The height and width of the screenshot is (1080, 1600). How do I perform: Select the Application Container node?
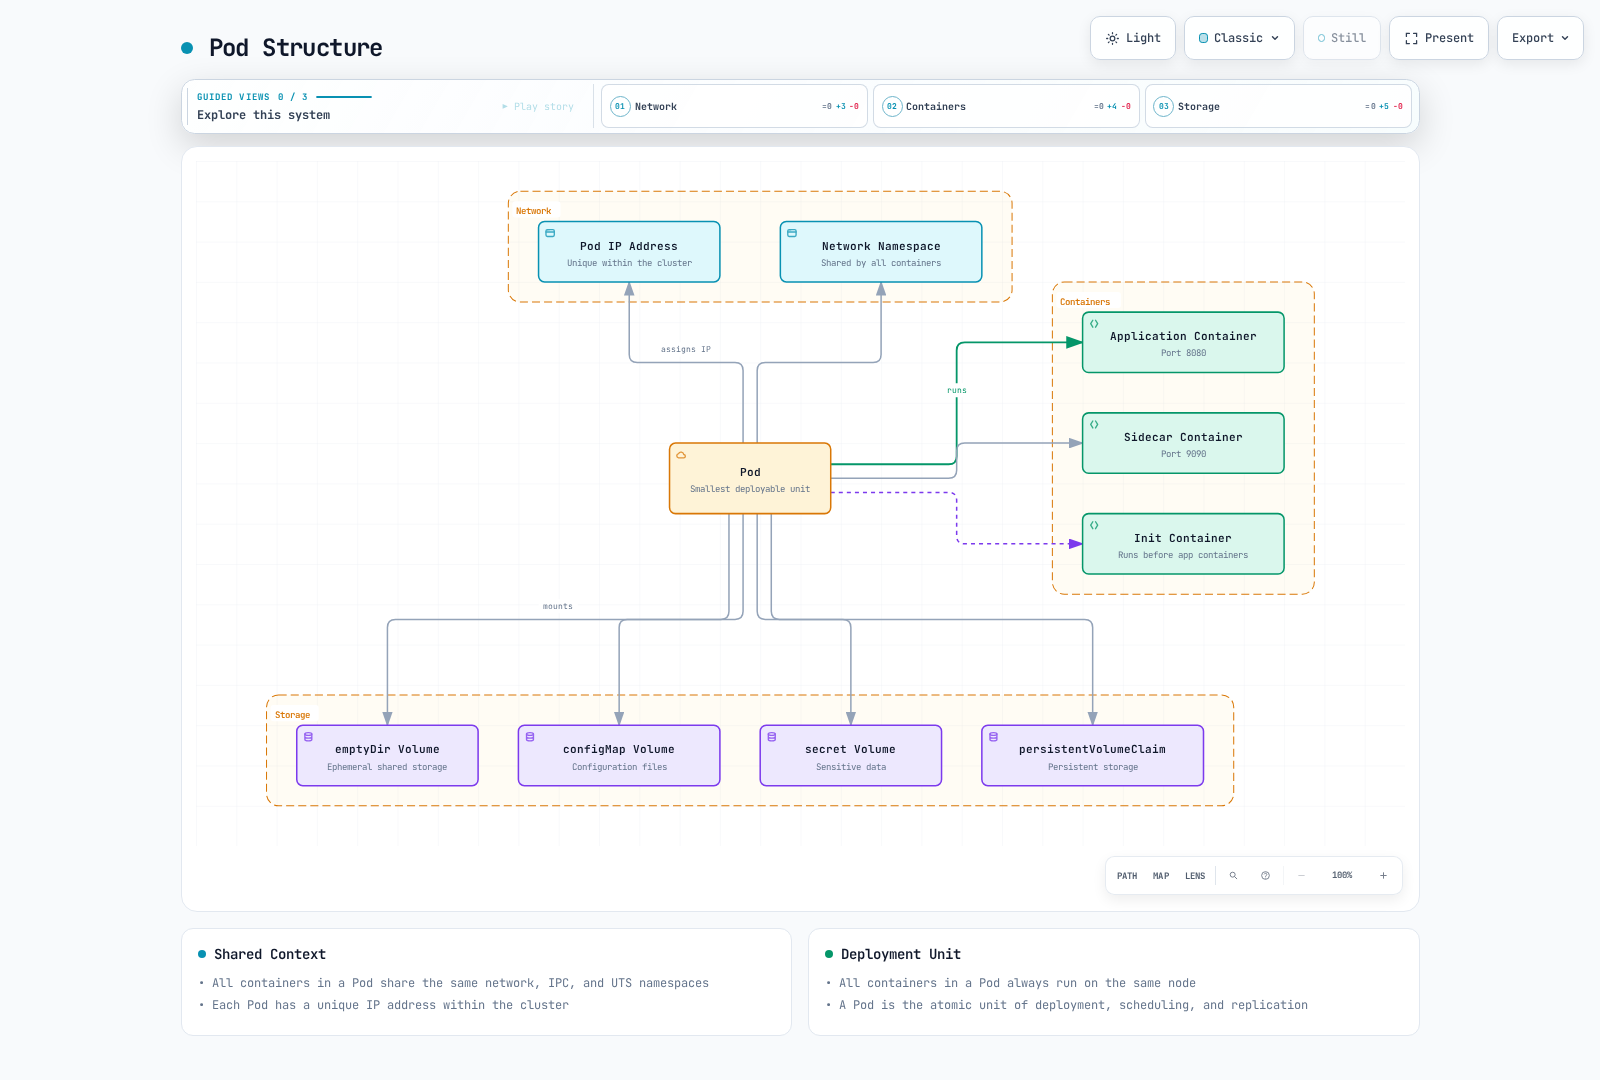(x=1183, y=342)
